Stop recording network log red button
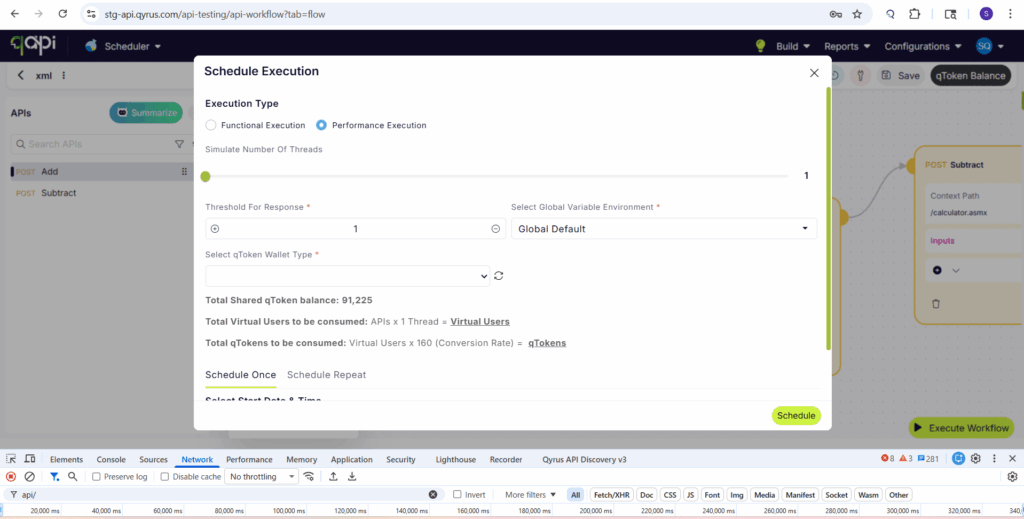Viewport: 1024px width, 519px height. [x=11, y=477]
